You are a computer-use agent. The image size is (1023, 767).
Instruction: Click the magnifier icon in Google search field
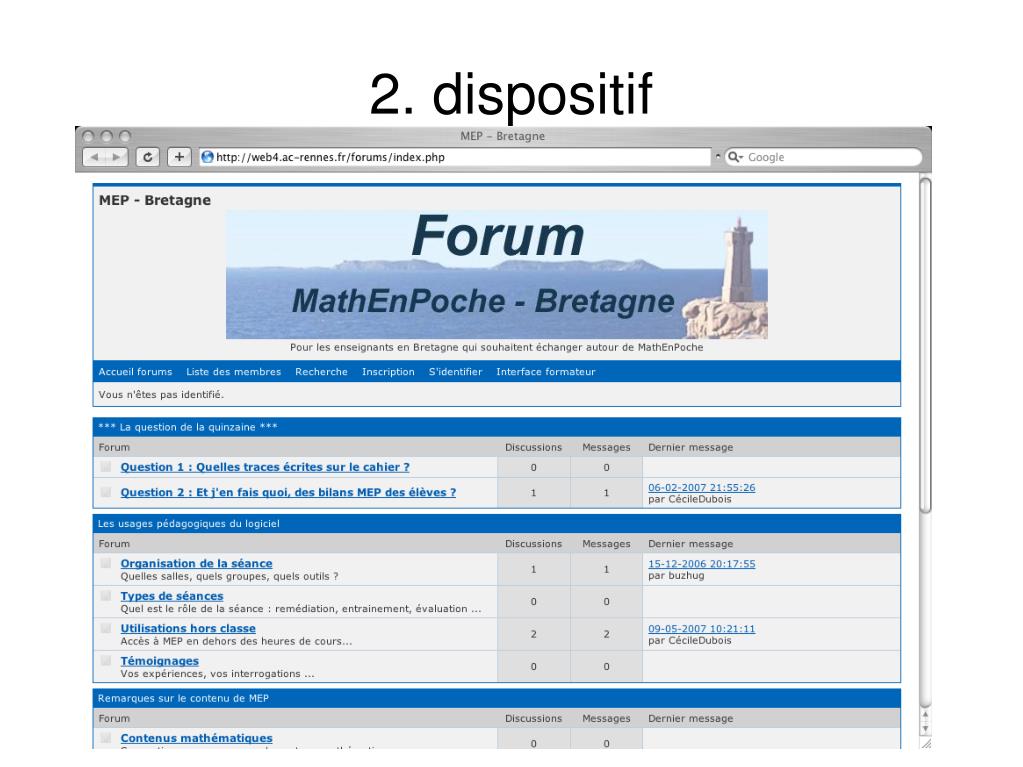click(735, 157)
